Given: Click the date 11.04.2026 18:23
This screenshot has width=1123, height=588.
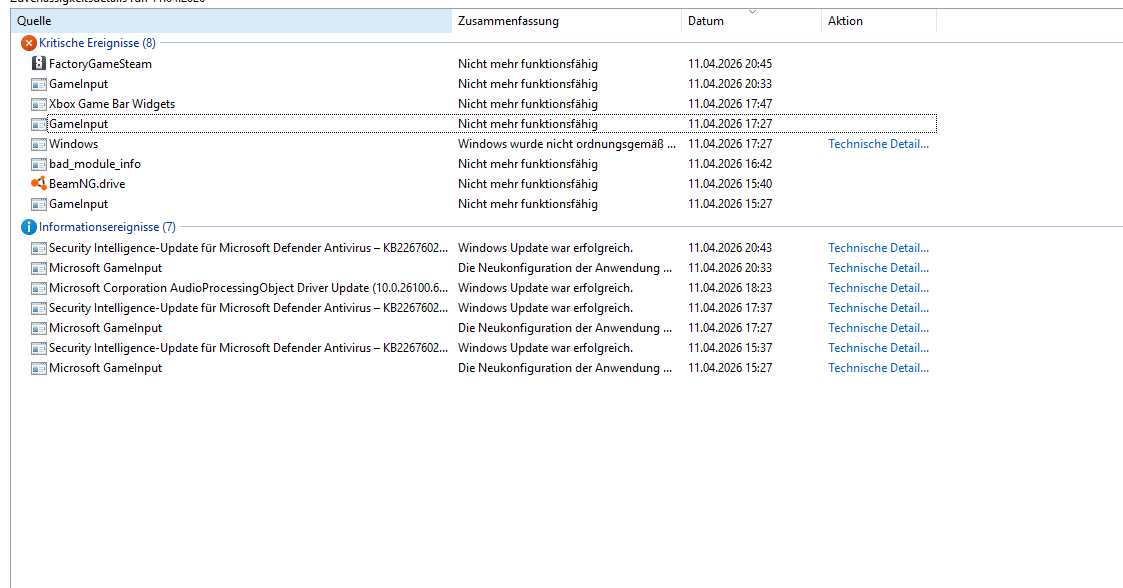Looking at the screenshot, I should pos(730,288).
